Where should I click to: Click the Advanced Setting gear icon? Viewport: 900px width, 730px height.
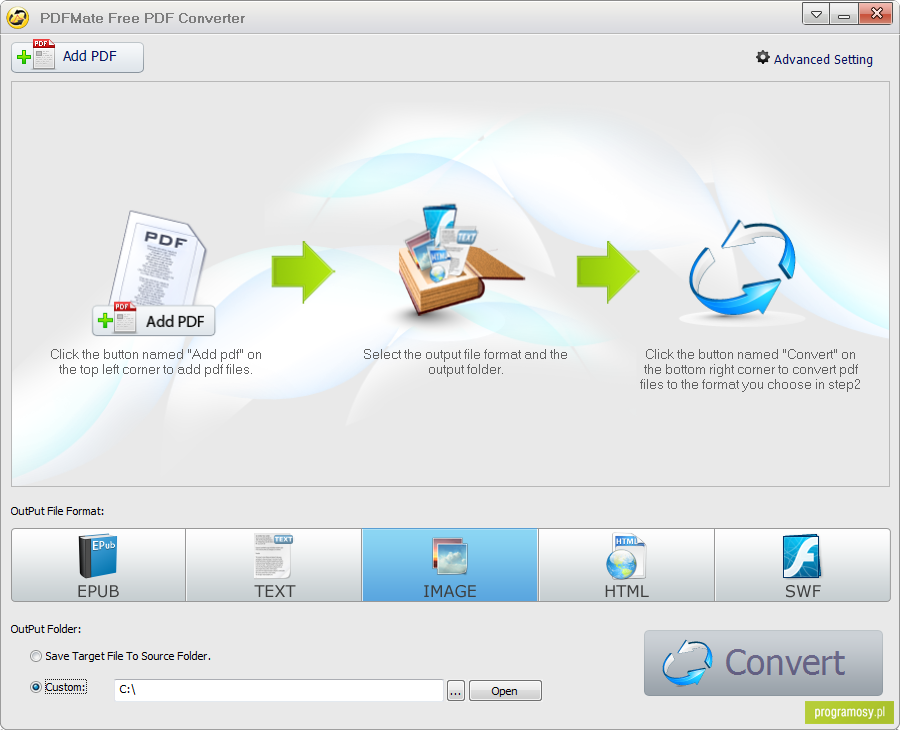point(762,57)
